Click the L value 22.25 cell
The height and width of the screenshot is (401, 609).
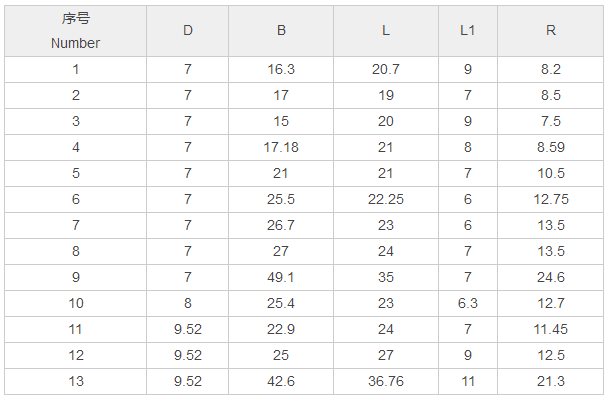(x=386, y=199)
